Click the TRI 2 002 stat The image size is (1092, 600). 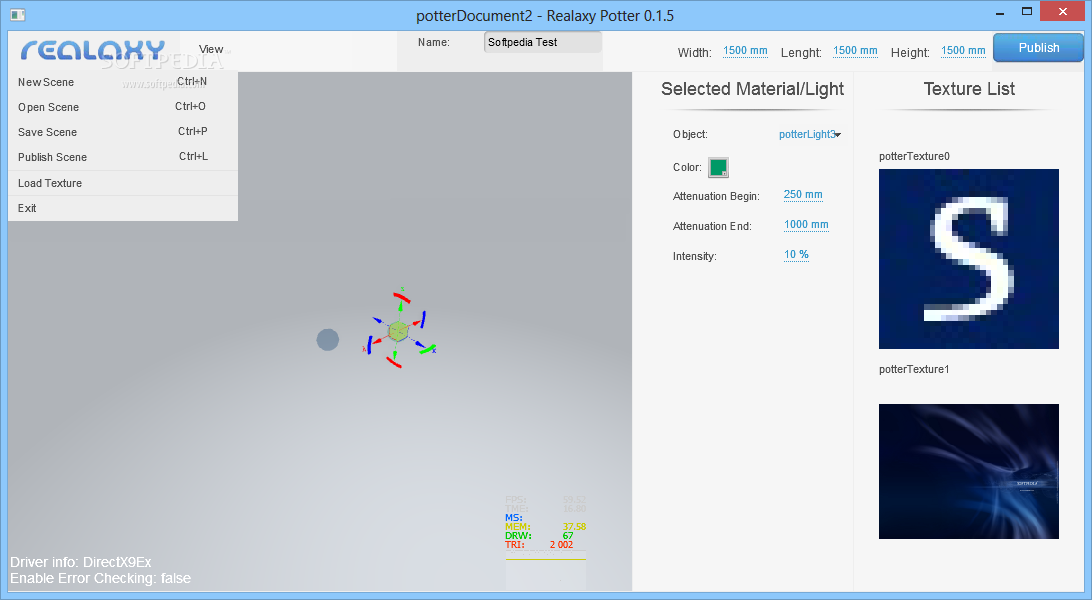point(539,545)
